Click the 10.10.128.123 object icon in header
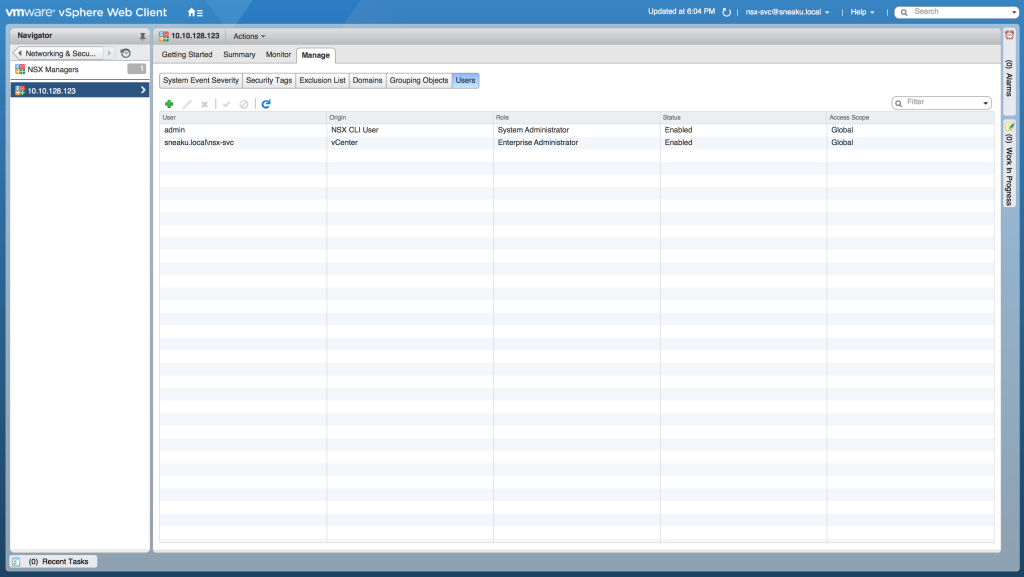 click(x=164, y=36)
